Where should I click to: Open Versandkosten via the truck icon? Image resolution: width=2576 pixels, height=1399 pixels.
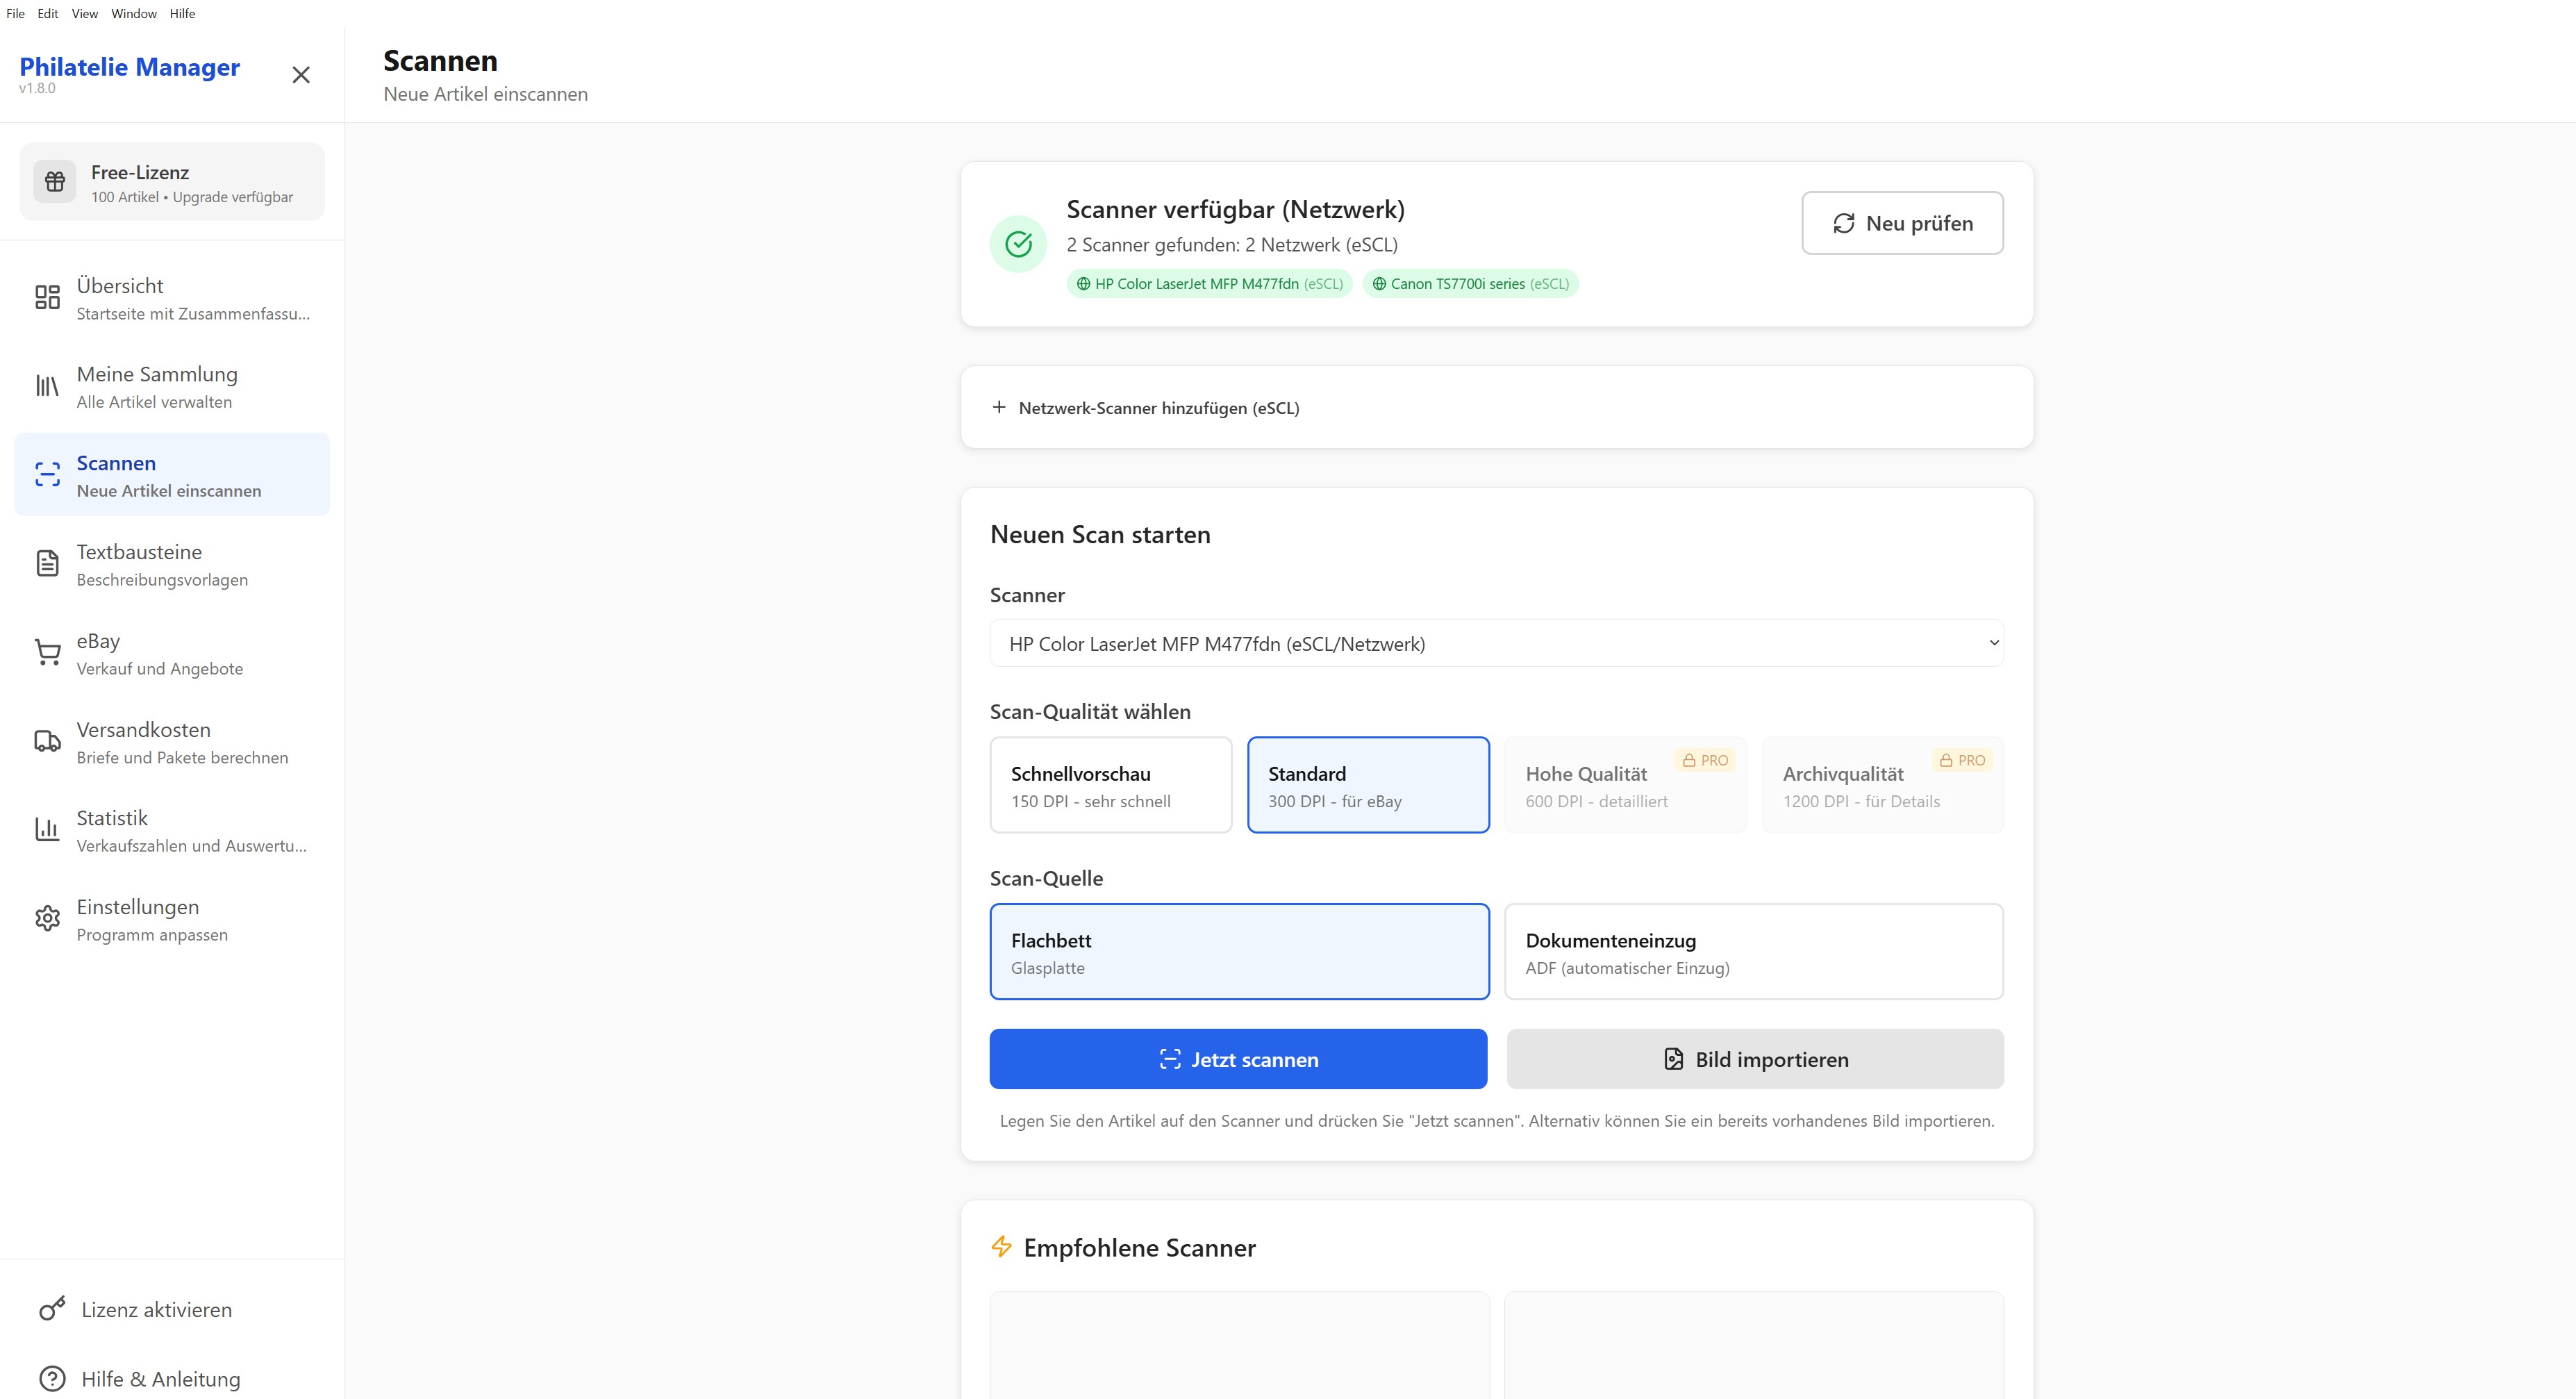click(x=47, y=741)
